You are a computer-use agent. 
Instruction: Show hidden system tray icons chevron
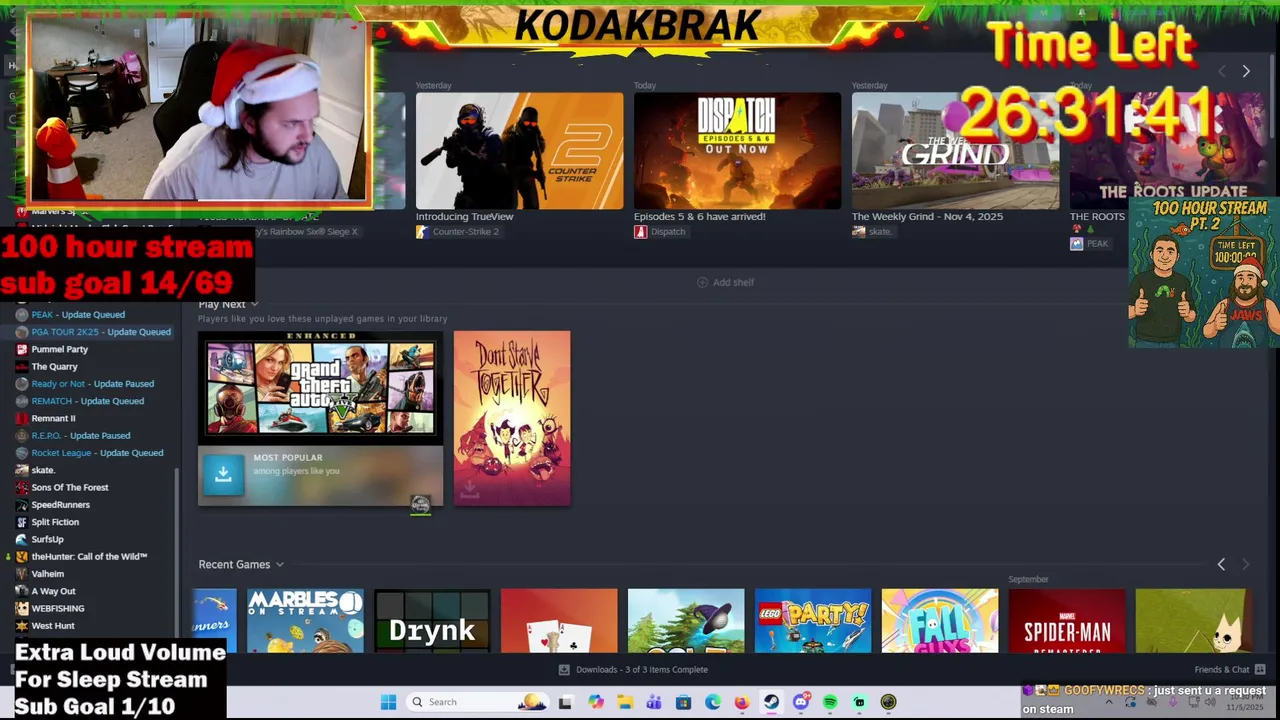coord(1108,702)
